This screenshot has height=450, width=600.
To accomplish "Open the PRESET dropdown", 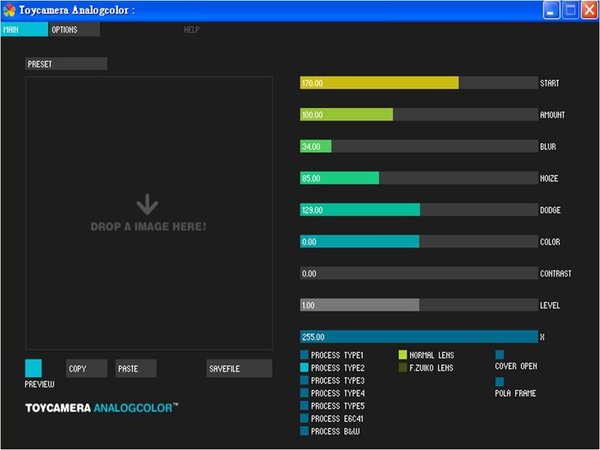I will click(x=66, y=64).
